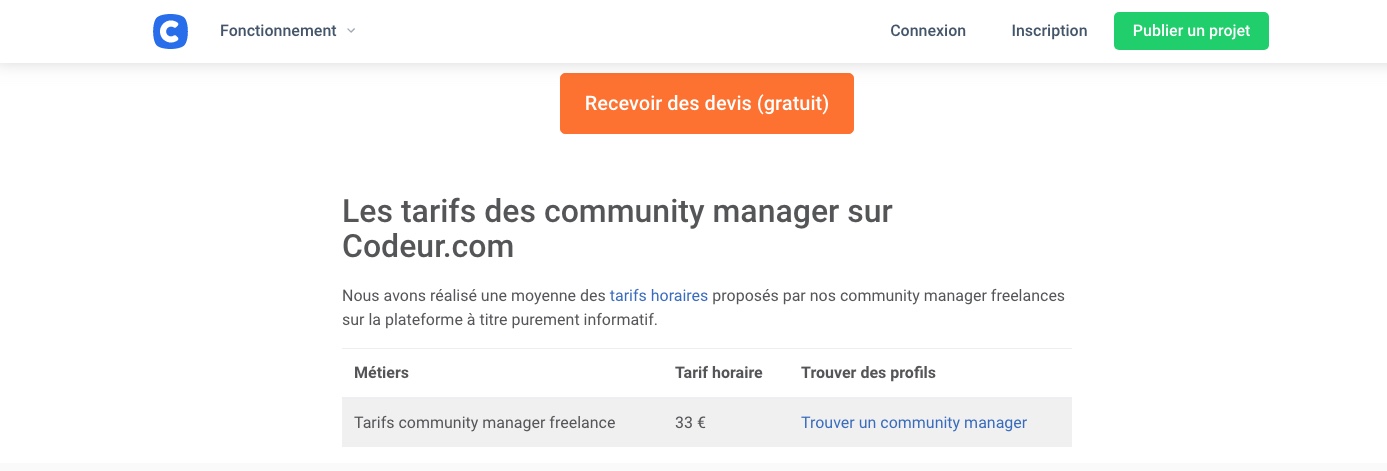
Task: Click the "Tarifs community manager freelance" cell
Action: pos(485,423)
